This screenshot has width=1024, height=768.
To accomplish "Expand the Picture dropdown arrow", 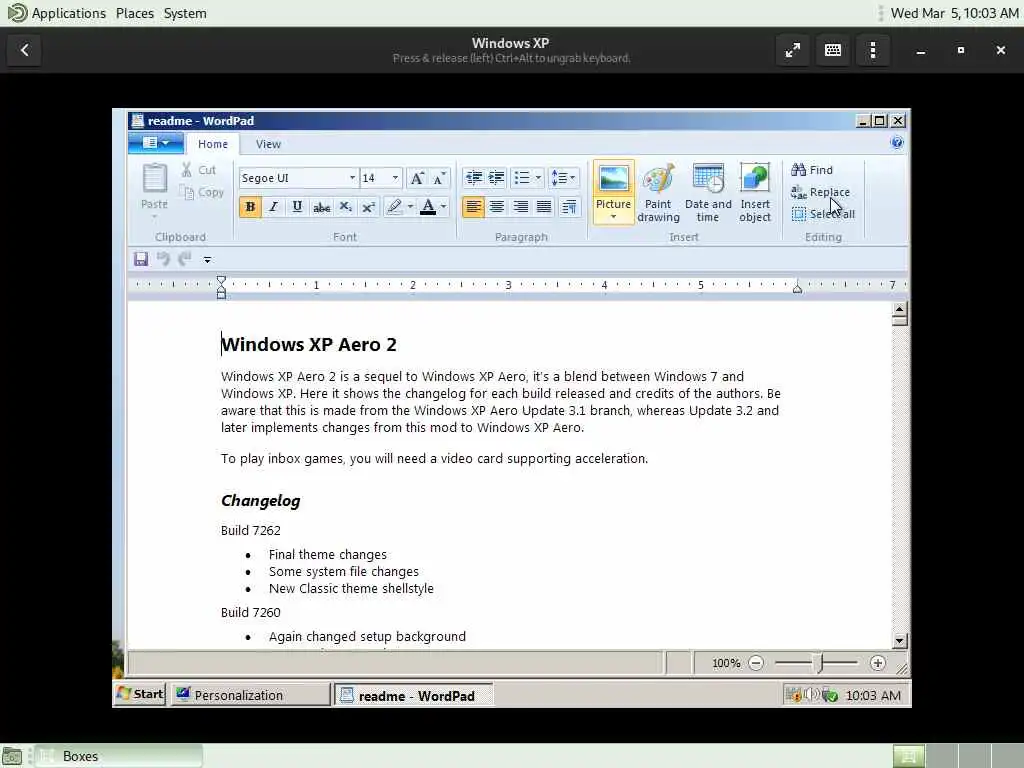I will [613, 217].
